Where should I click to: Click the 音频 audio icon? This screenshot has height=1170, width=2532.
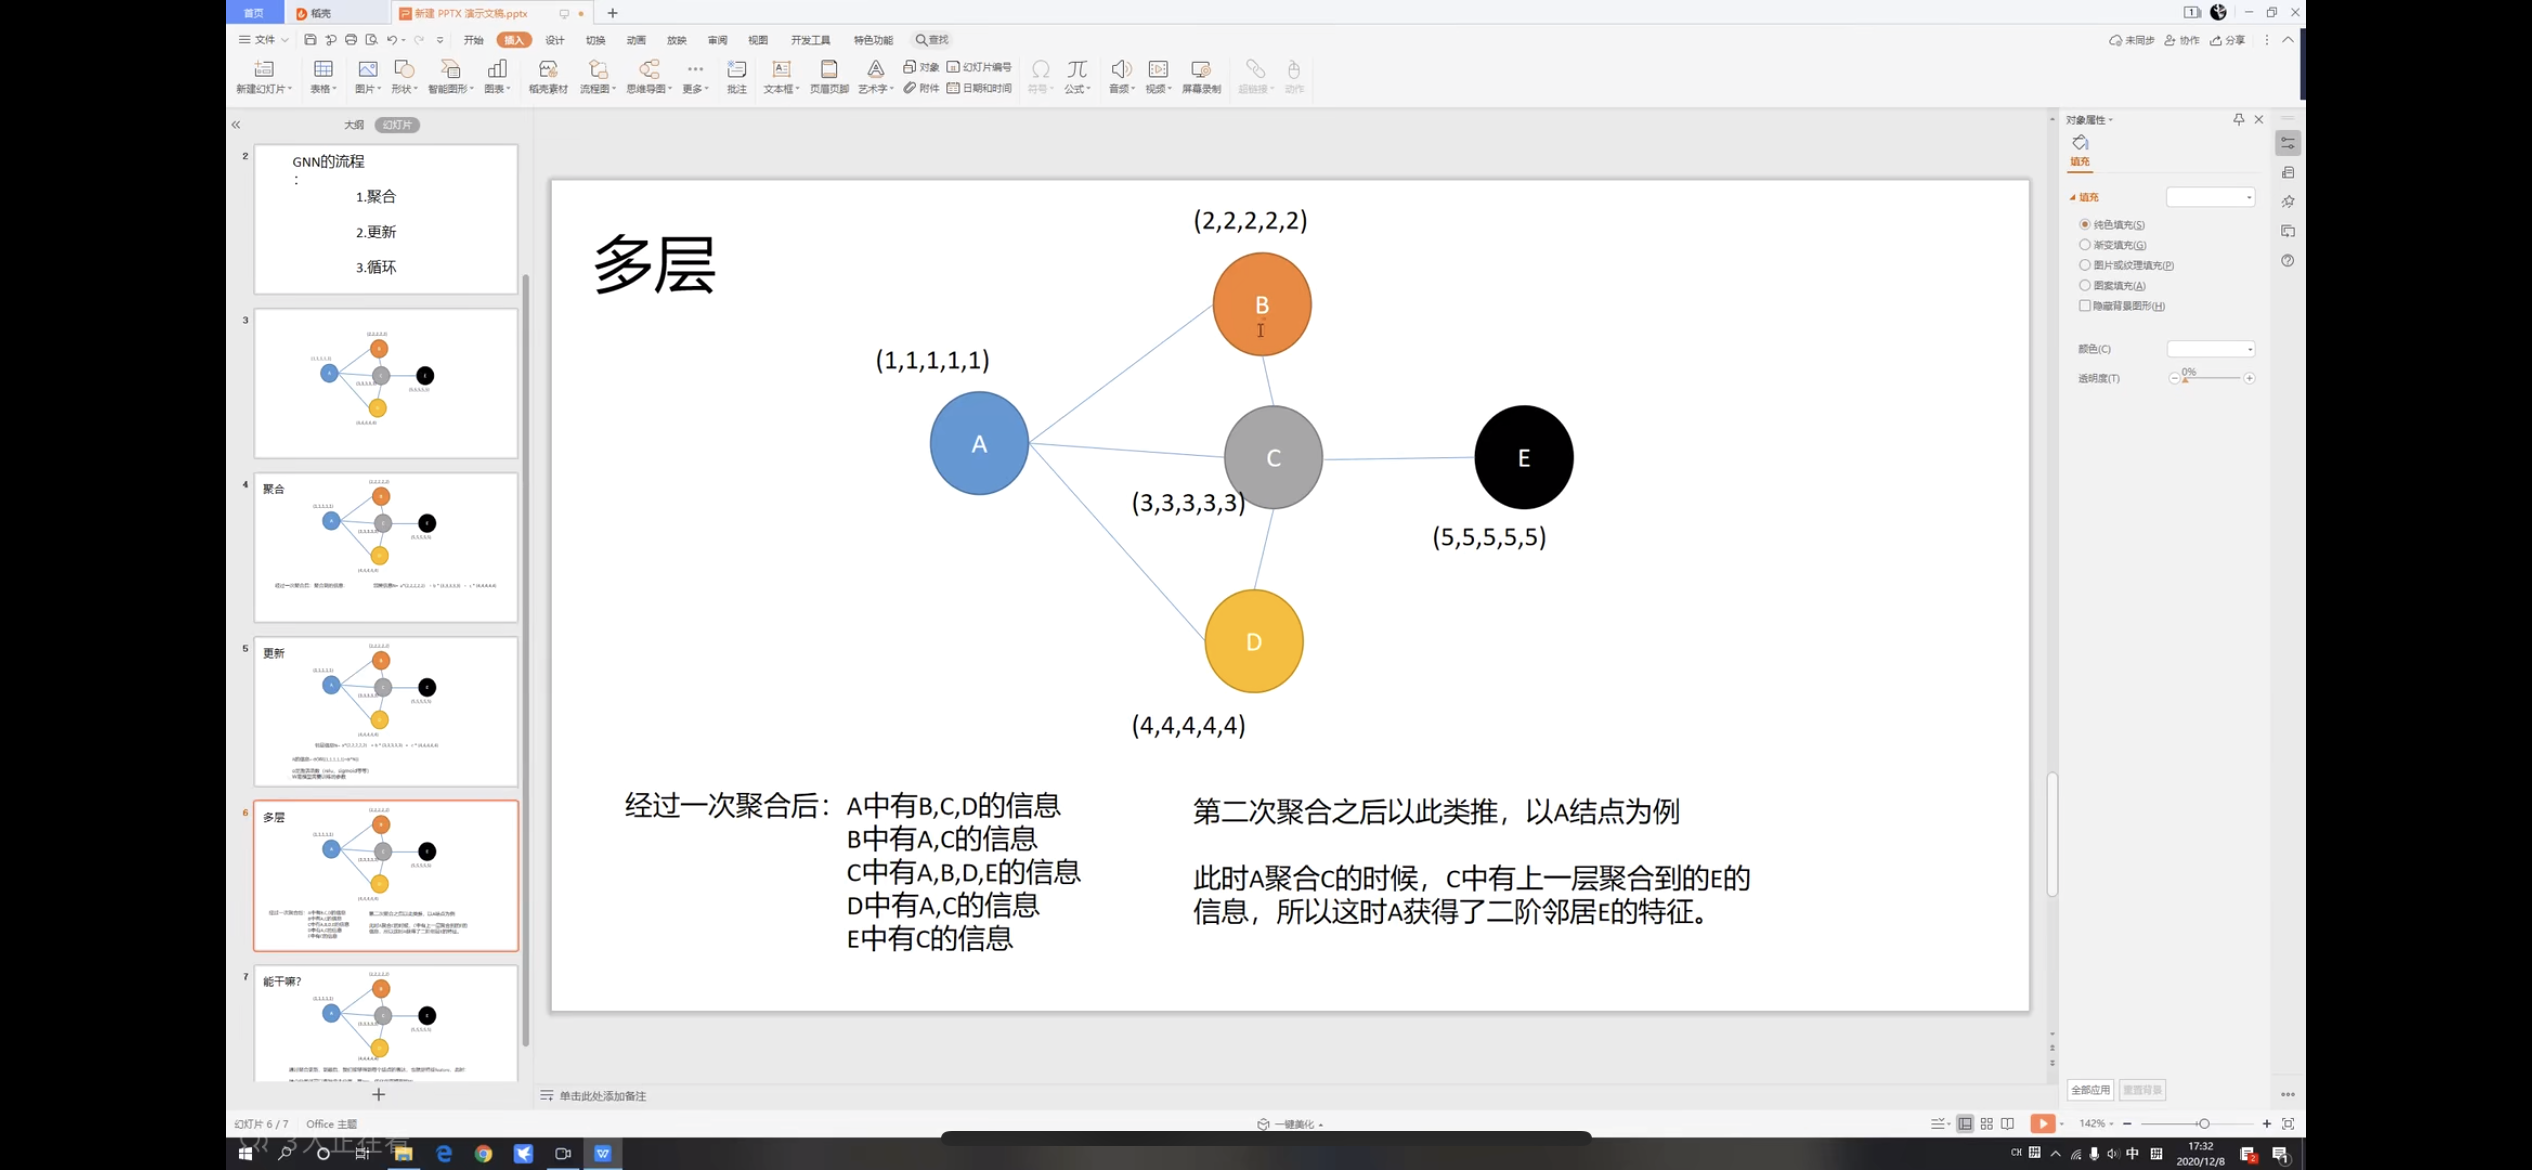[x=1121, y=70]
